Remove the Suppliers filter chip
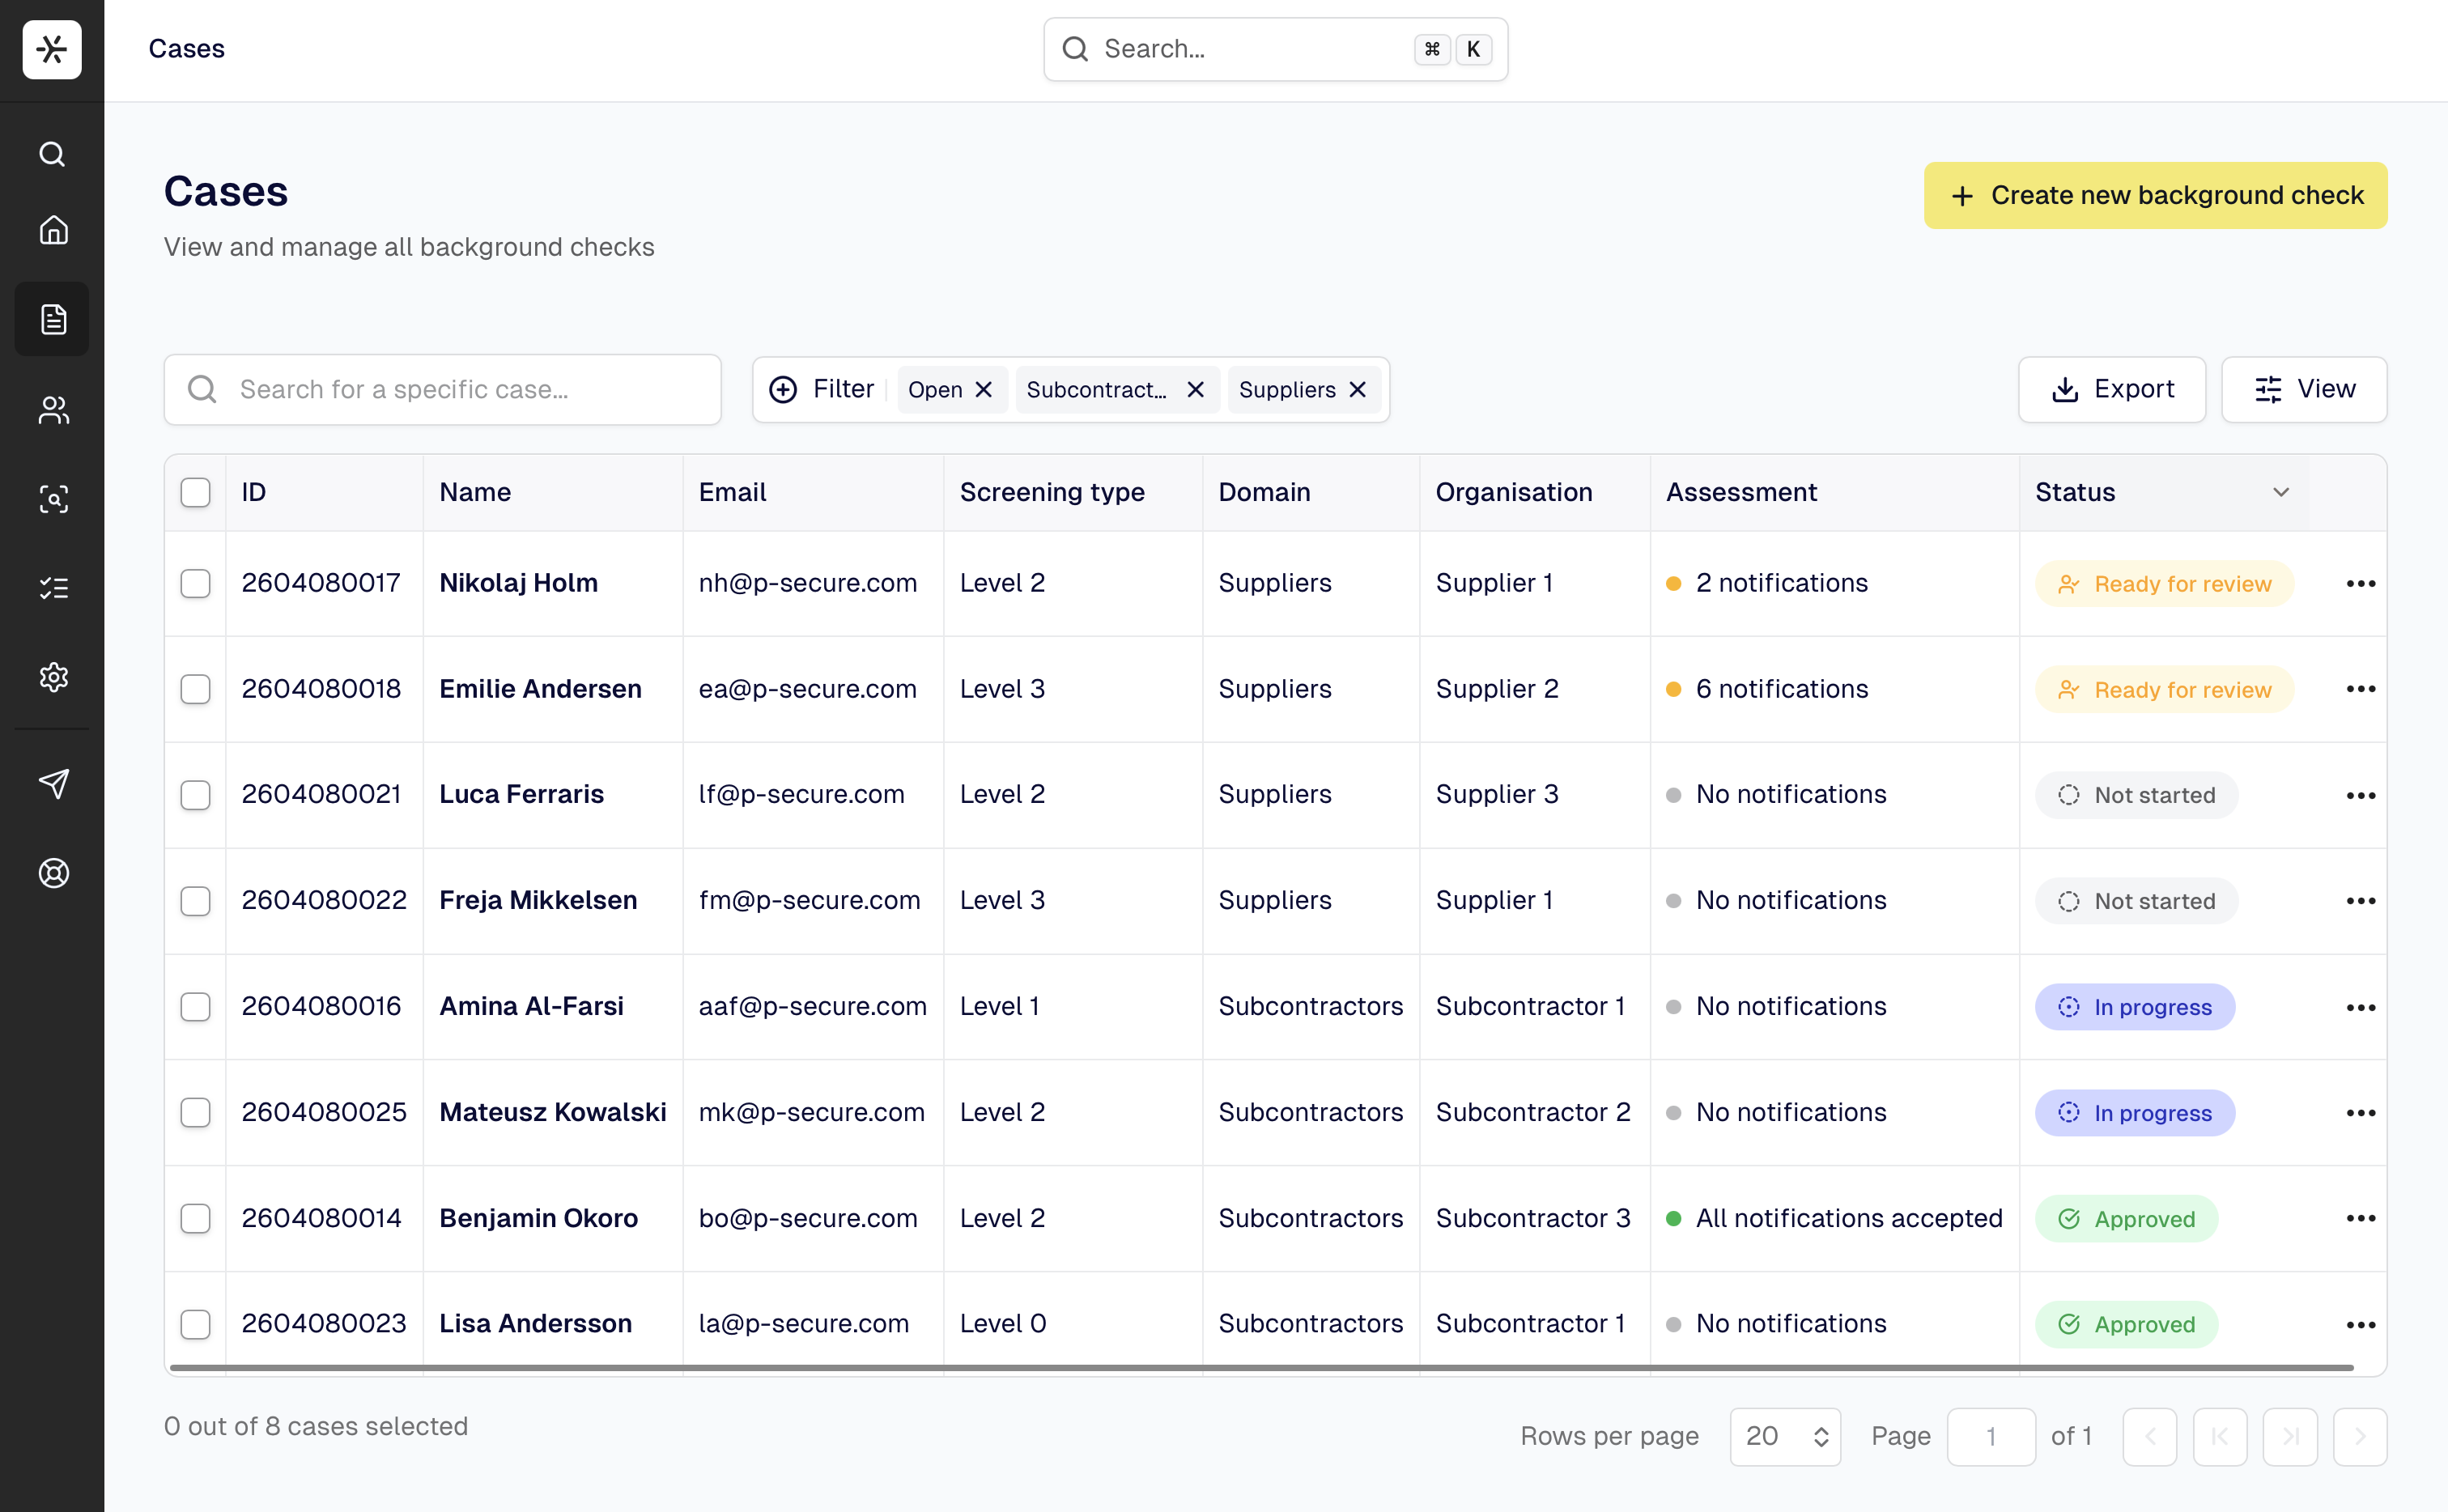The width and height of the screenshot is (2448, 1512). coord(1358,390)
